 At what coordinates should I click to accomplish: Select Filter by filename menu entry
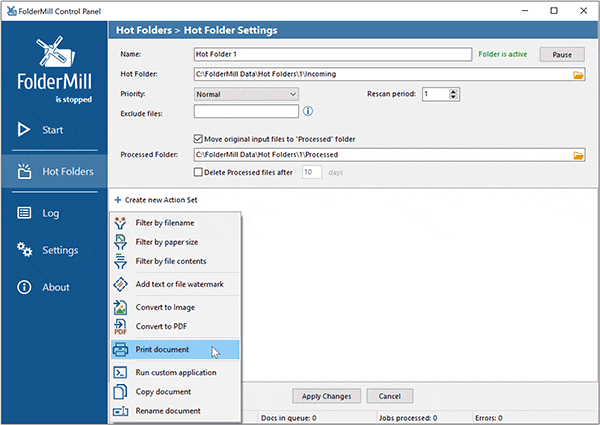(x=175, y=223)
